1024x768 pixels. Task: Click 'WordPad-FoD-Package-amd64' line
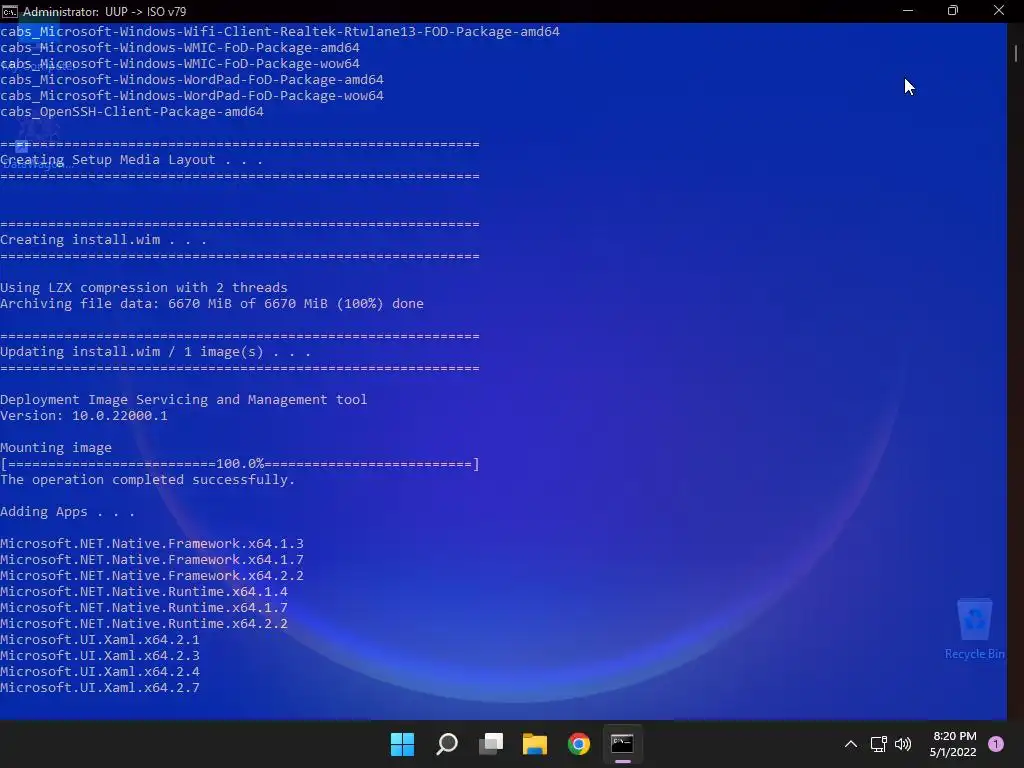click(192, 80)
